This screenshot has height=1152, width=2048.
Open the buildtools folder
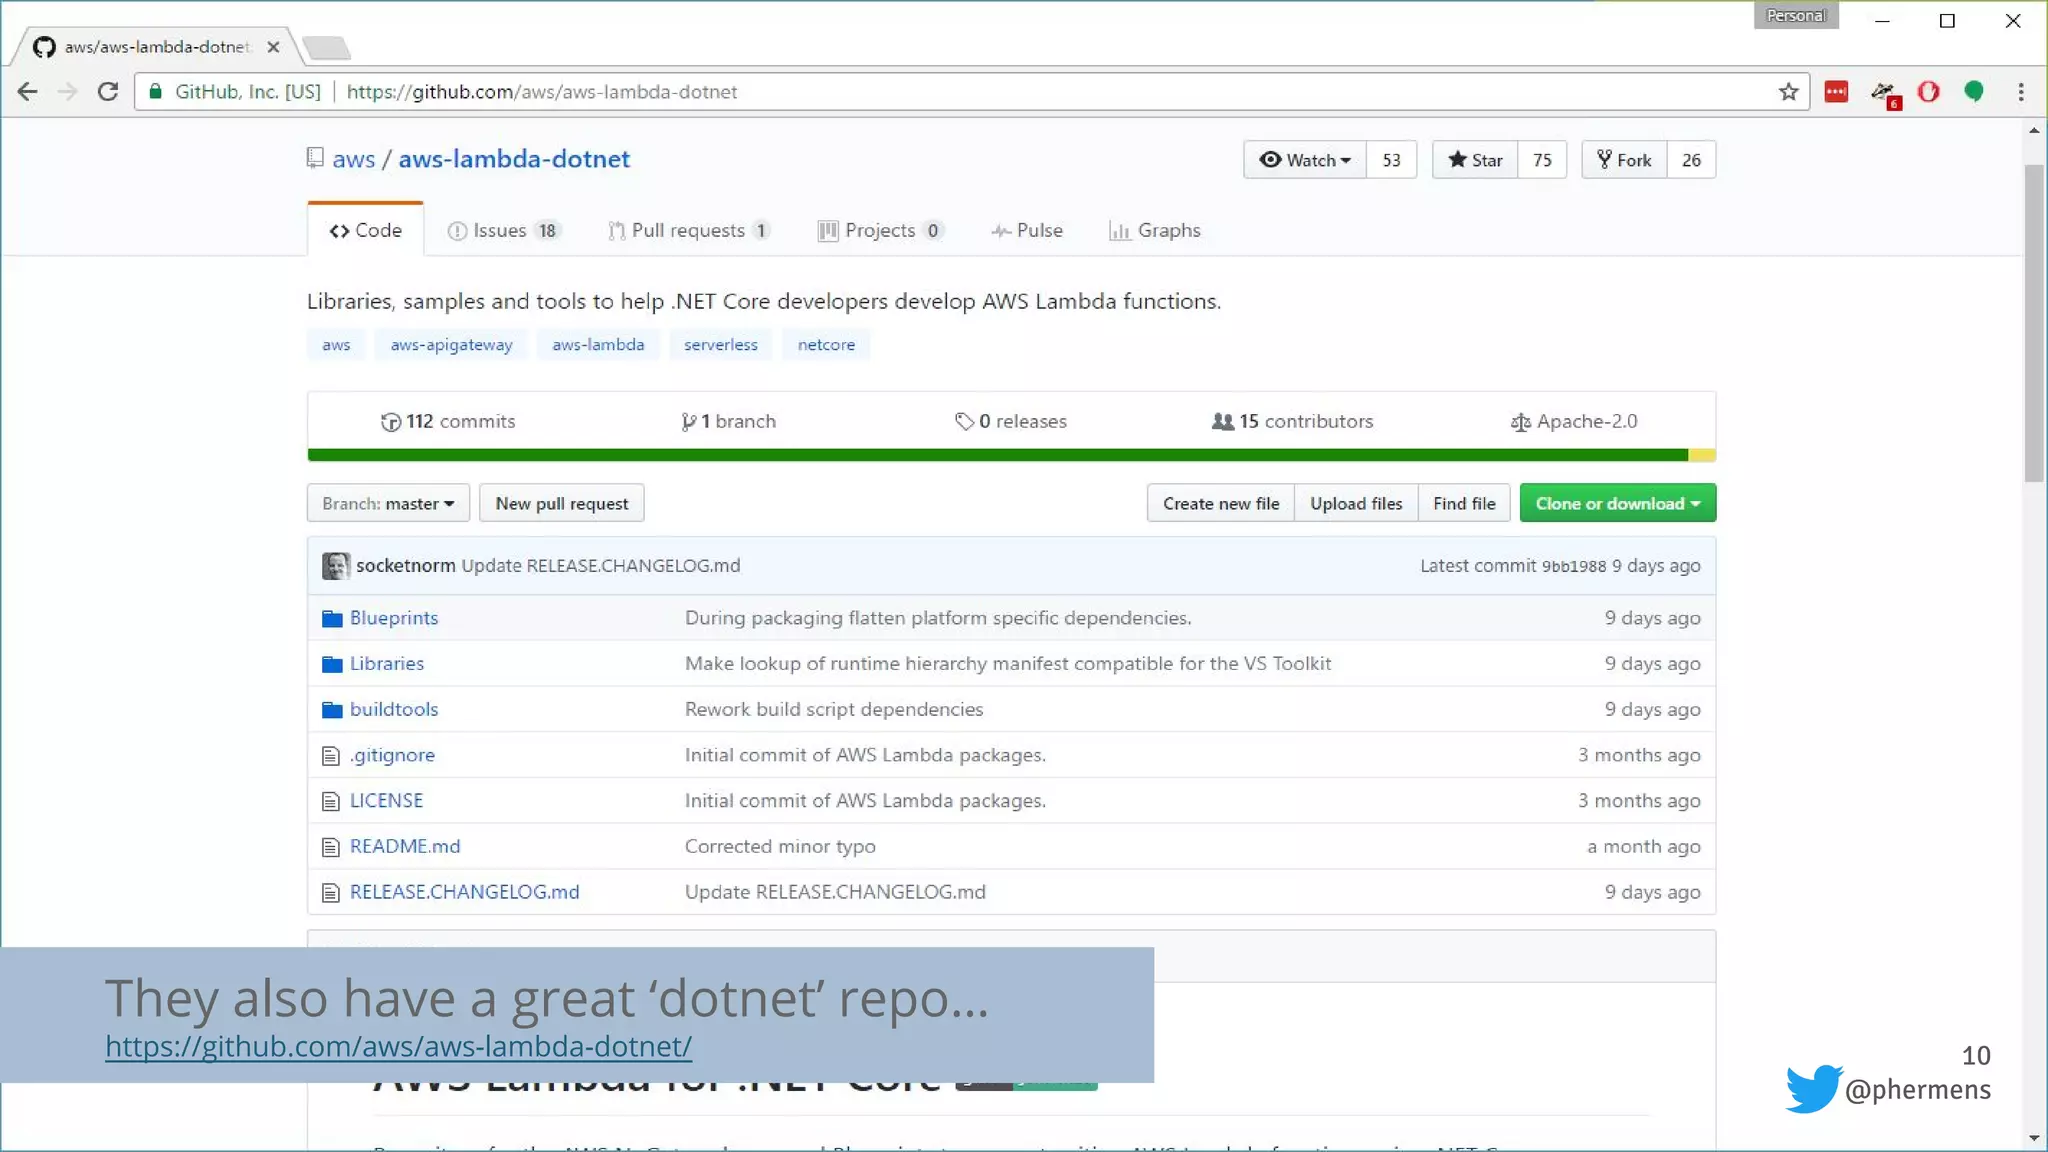[394, 709]
